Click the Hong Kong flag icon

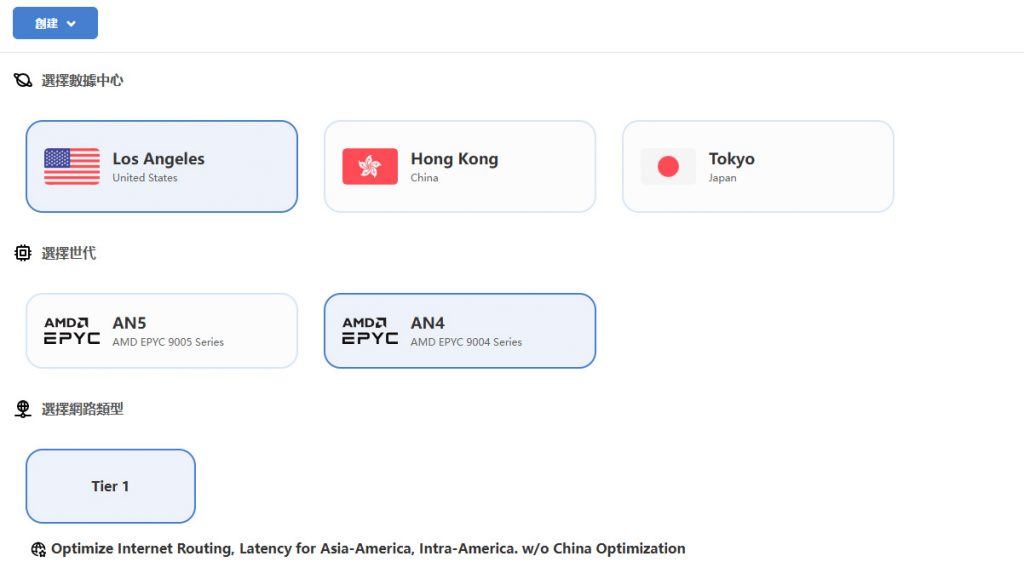pyautogui.click(x=370, y=166)
